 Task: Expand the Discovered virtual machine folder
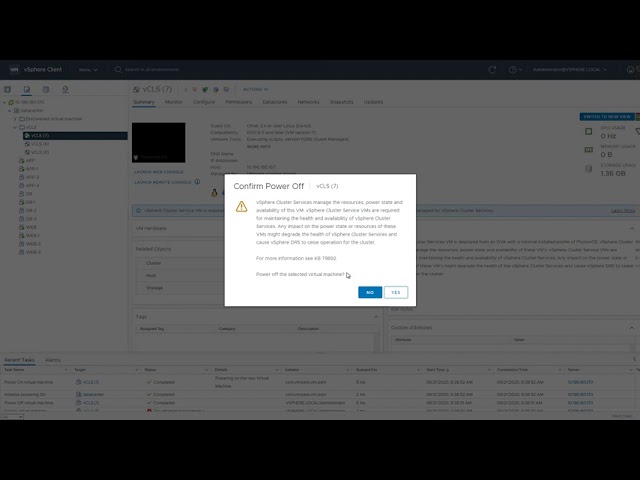click(x=15, y=119)
